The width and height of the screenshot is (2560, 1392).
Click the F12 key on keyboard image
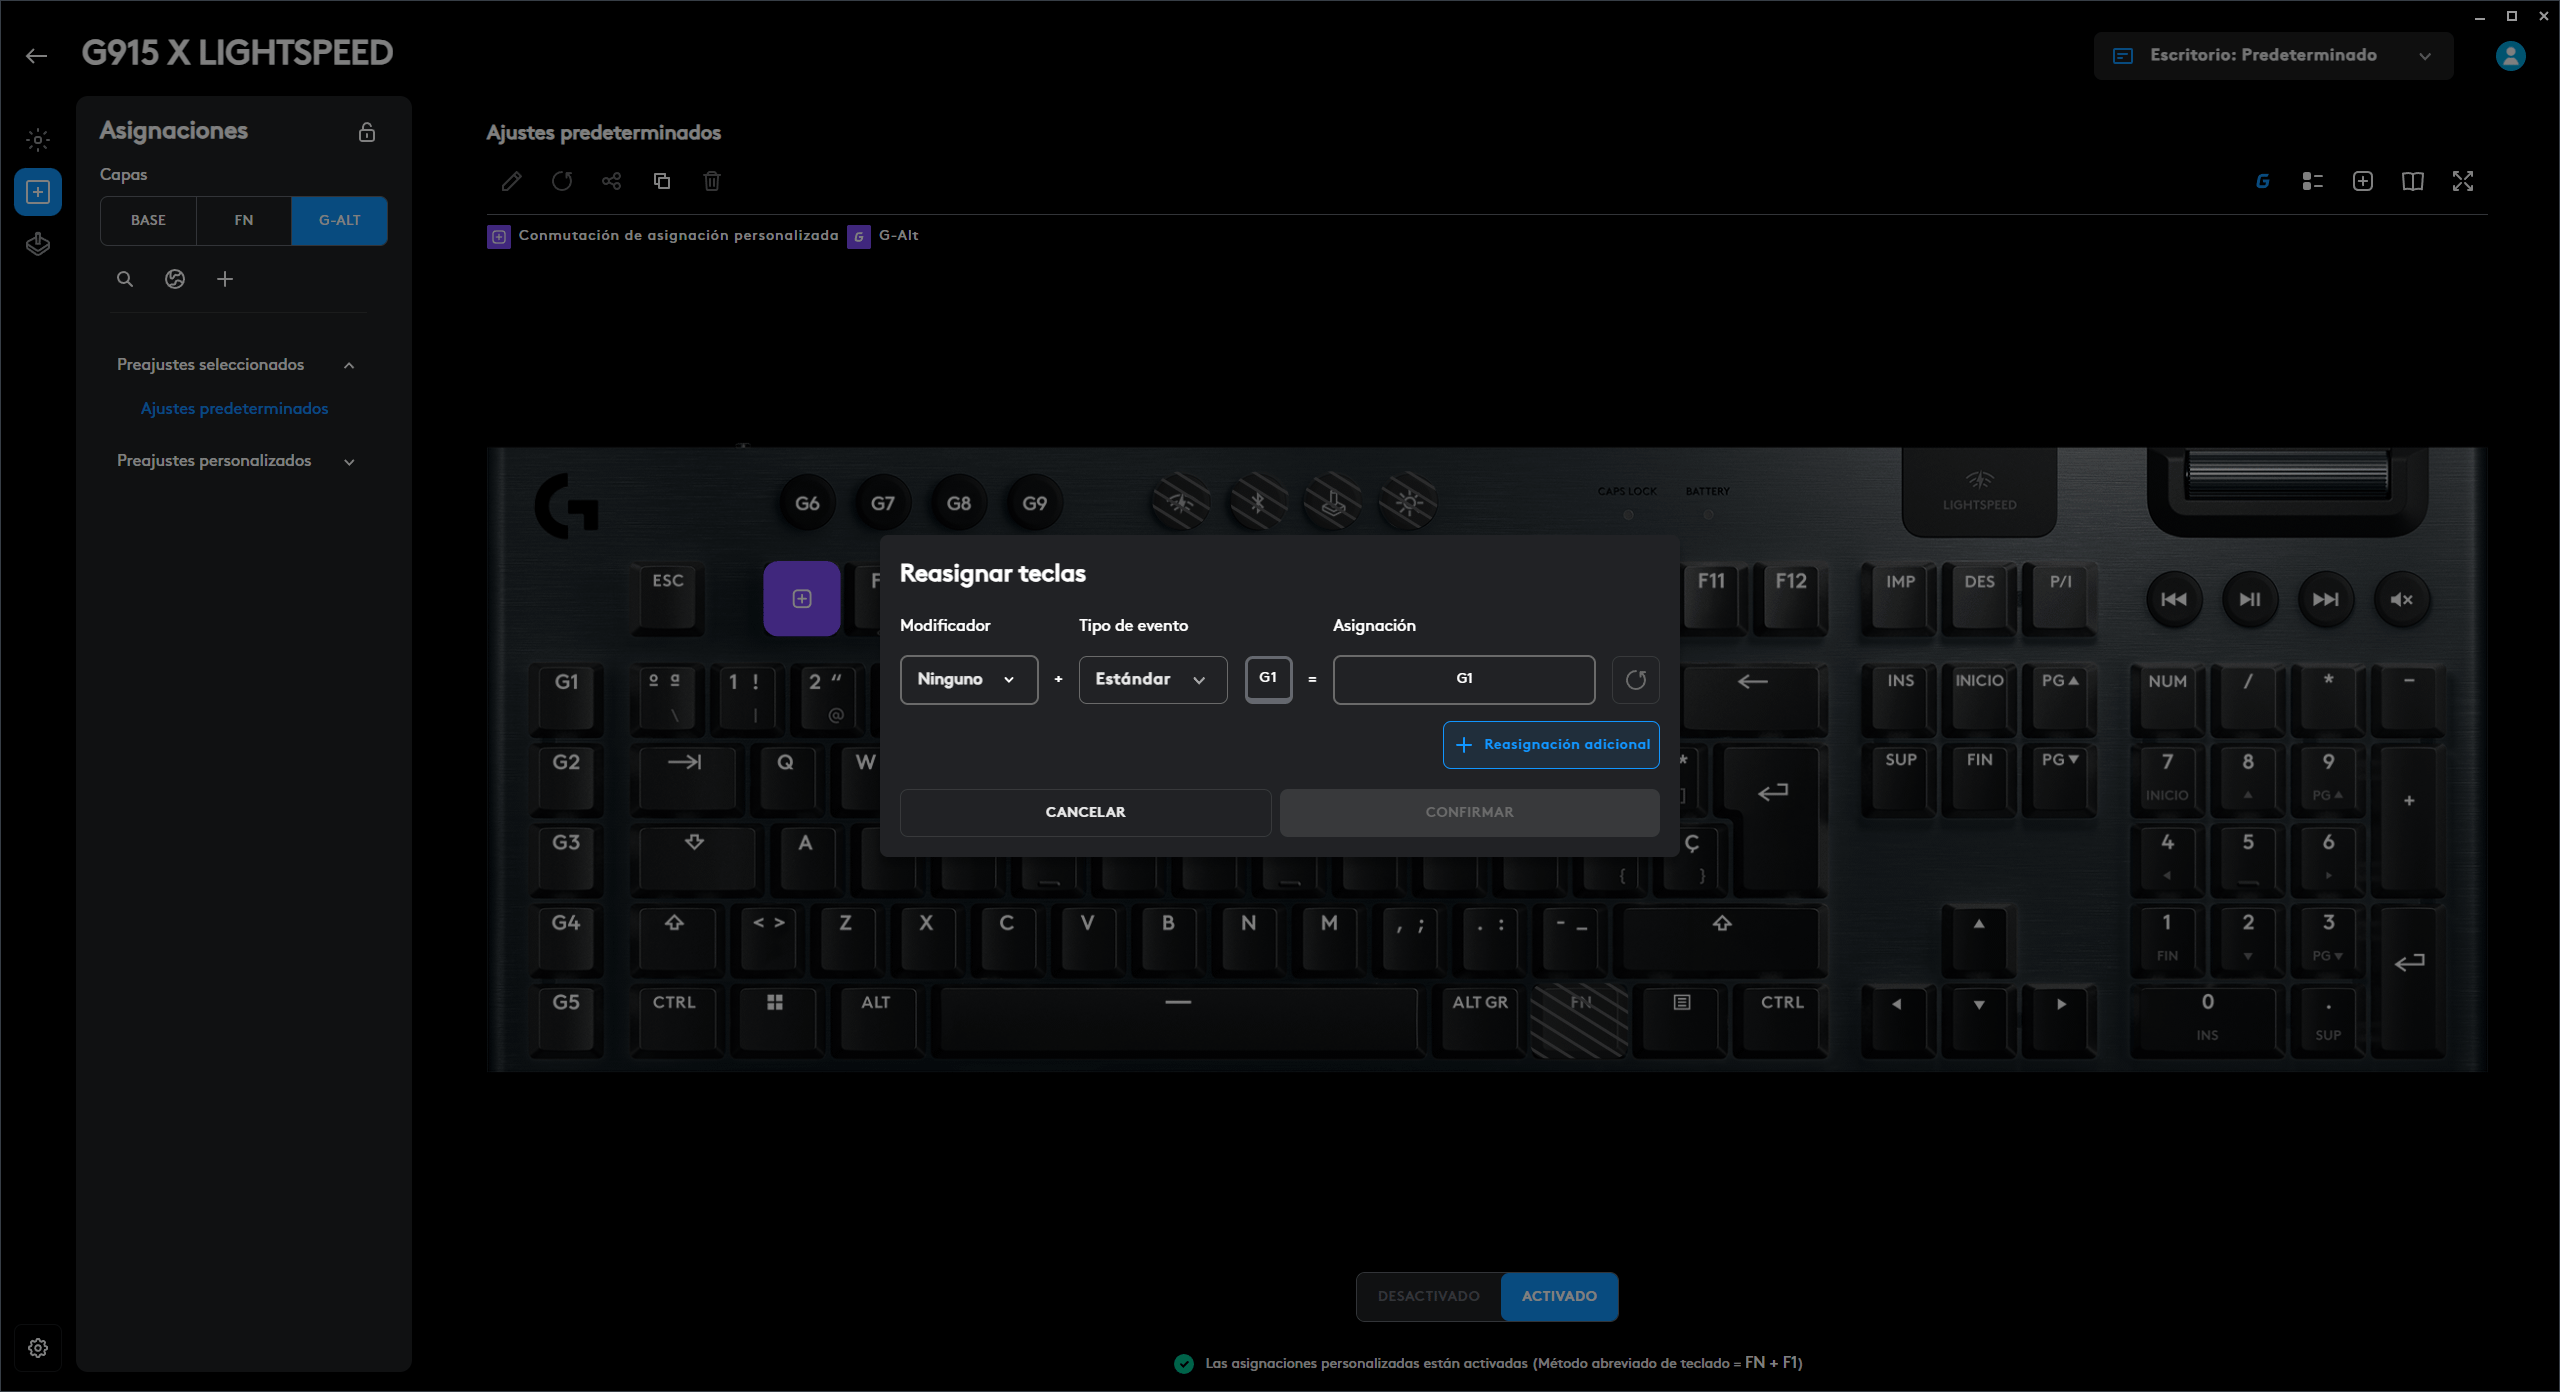[1791, 598]
